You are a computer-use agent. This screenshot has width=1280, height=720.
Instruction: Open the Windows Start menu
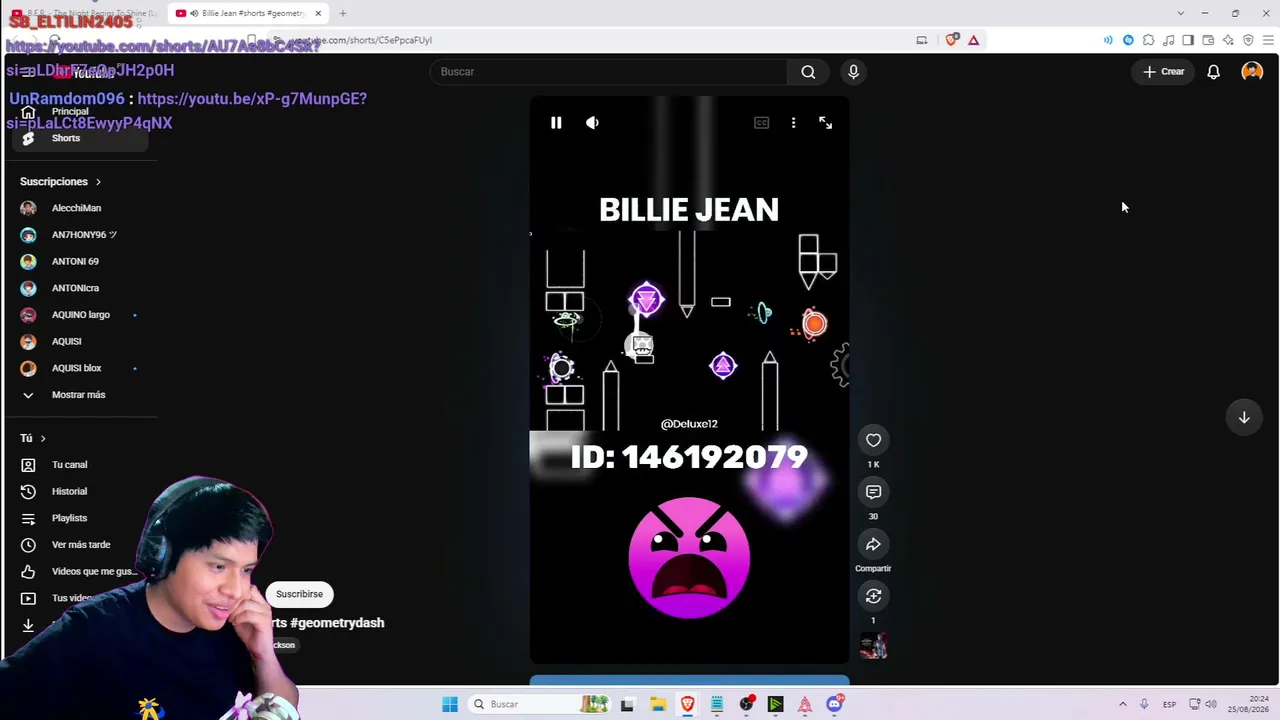click(450, 704)
